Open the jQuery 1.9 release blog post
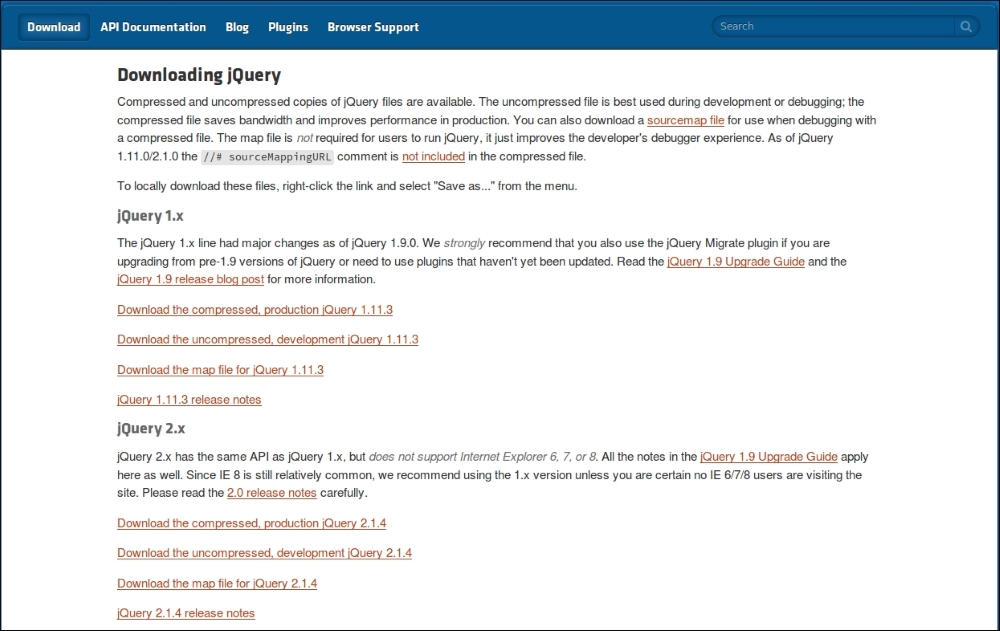The image size is (1000, 631). tap(190, 279)
